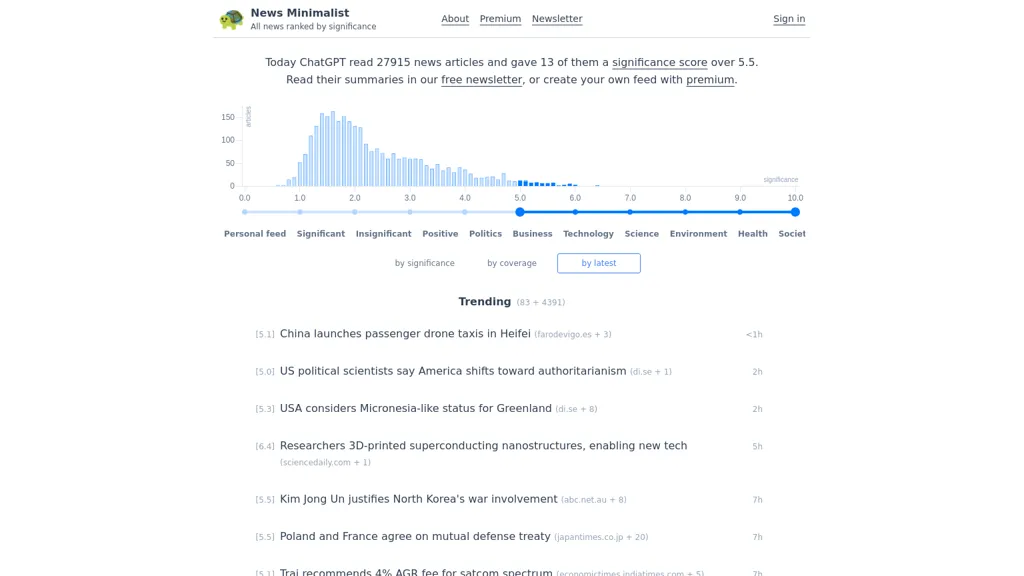Click the News Minimalist site title
The height and width of the screenshot is (576, 1024).
pos(300,13)
